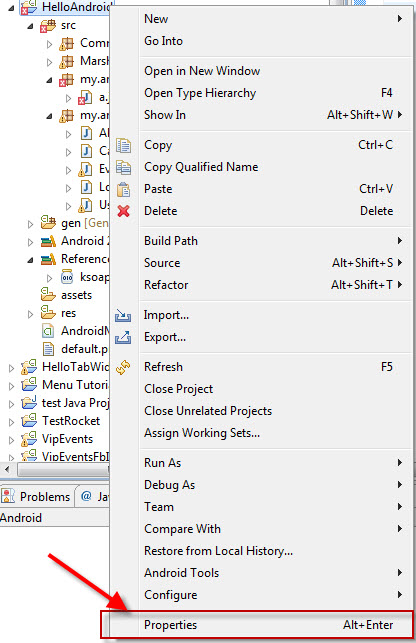
Task: Expand the gen generated folder
Action: tap(30, 224)
